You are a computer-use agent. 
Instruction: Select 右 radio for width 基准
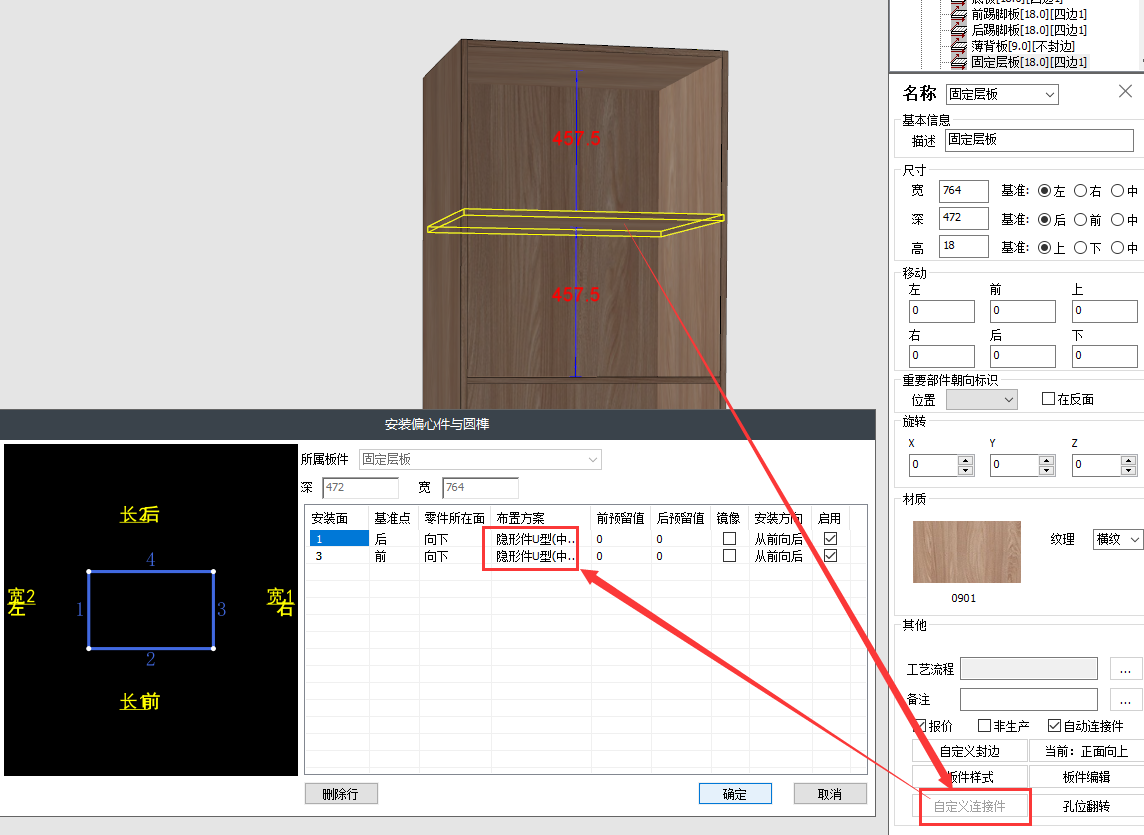click(1081, 191)
